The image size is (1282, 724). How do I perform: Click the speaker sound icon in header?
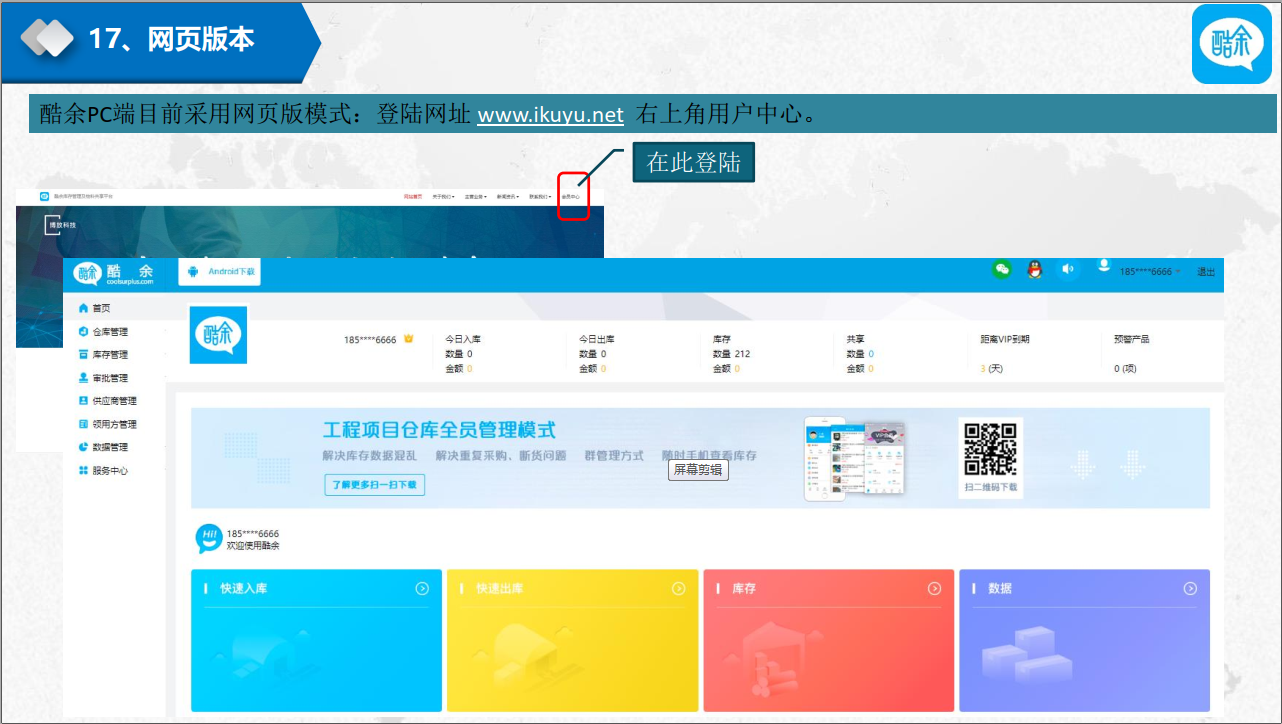(1068, 269)
